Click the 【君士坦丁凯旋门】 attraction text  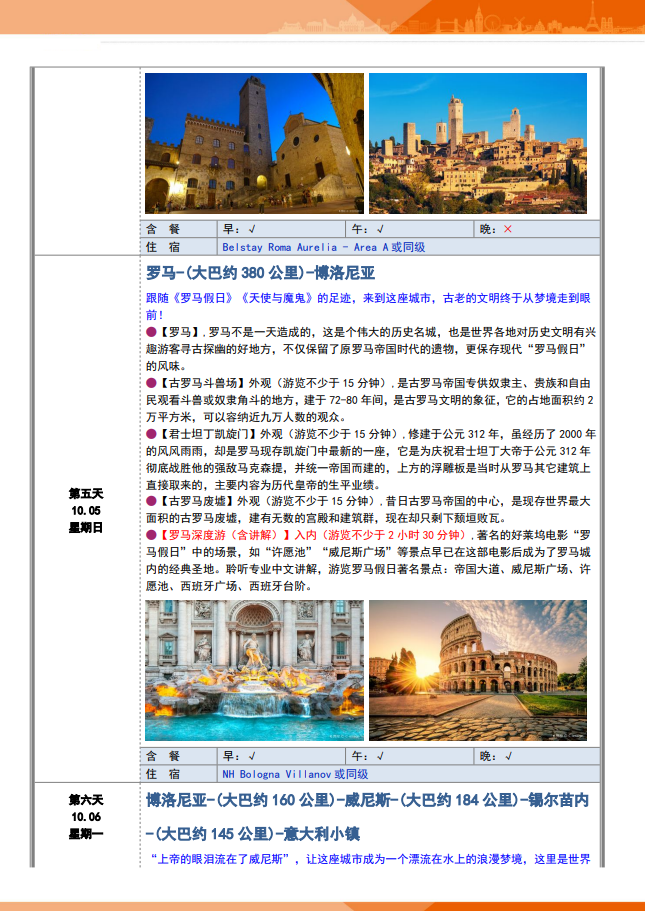click(x=209, y=434)
